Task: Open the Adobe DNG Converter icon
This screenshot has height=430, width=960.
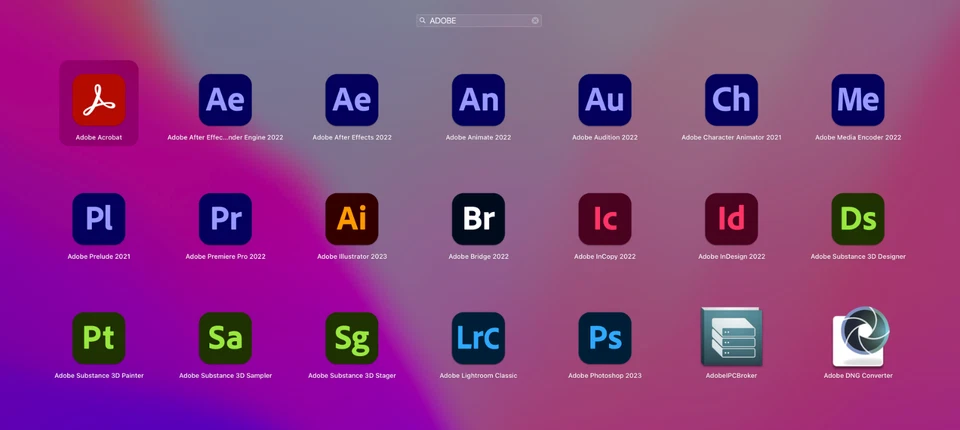Action: [x=861, y=336]
